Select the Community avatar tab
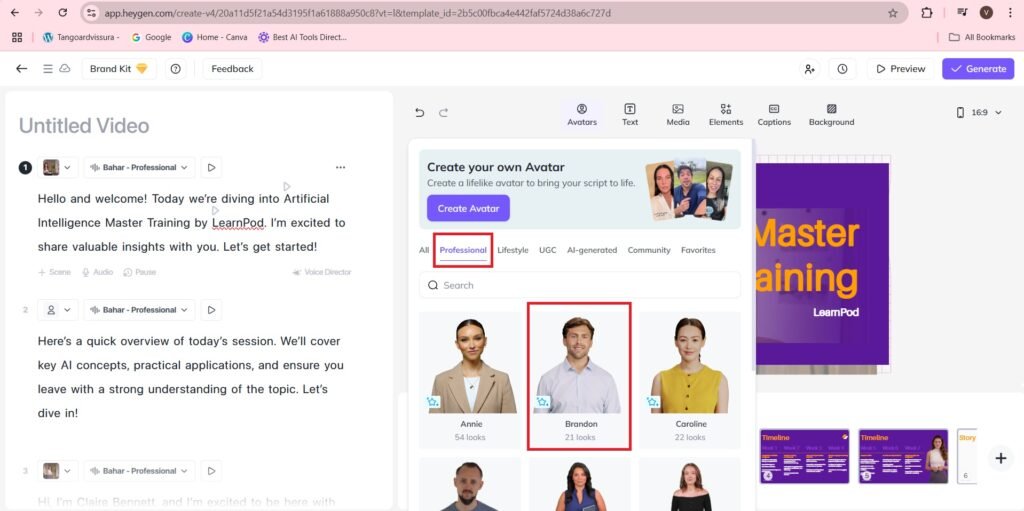The height and width of the screenshot is (511, 1024). pos(648,250)
